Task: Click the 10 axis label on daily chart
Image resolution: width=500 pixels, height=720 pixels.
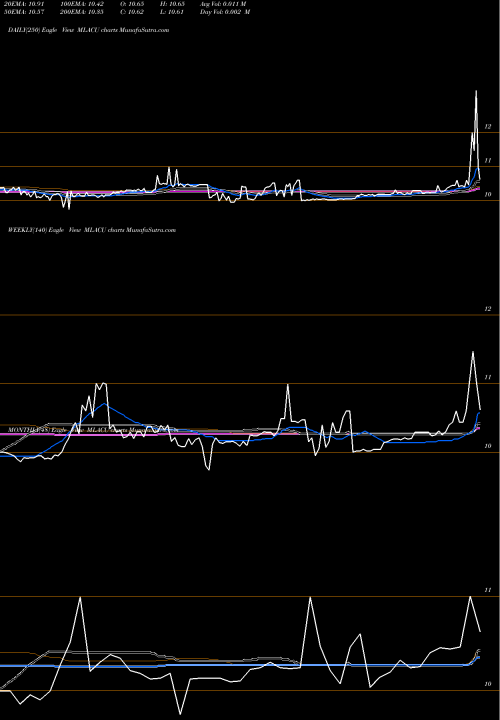Action: pos(488,195)
